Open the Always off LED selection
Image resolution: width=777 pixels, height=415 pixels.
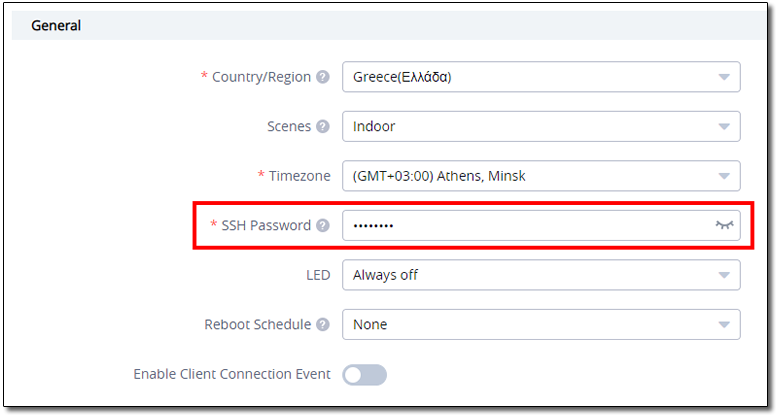[541, 275]
